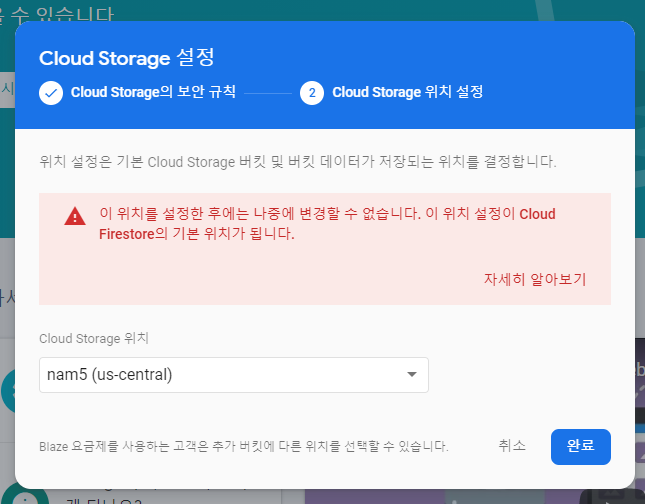Click the 취소 button

pos(512,446)
